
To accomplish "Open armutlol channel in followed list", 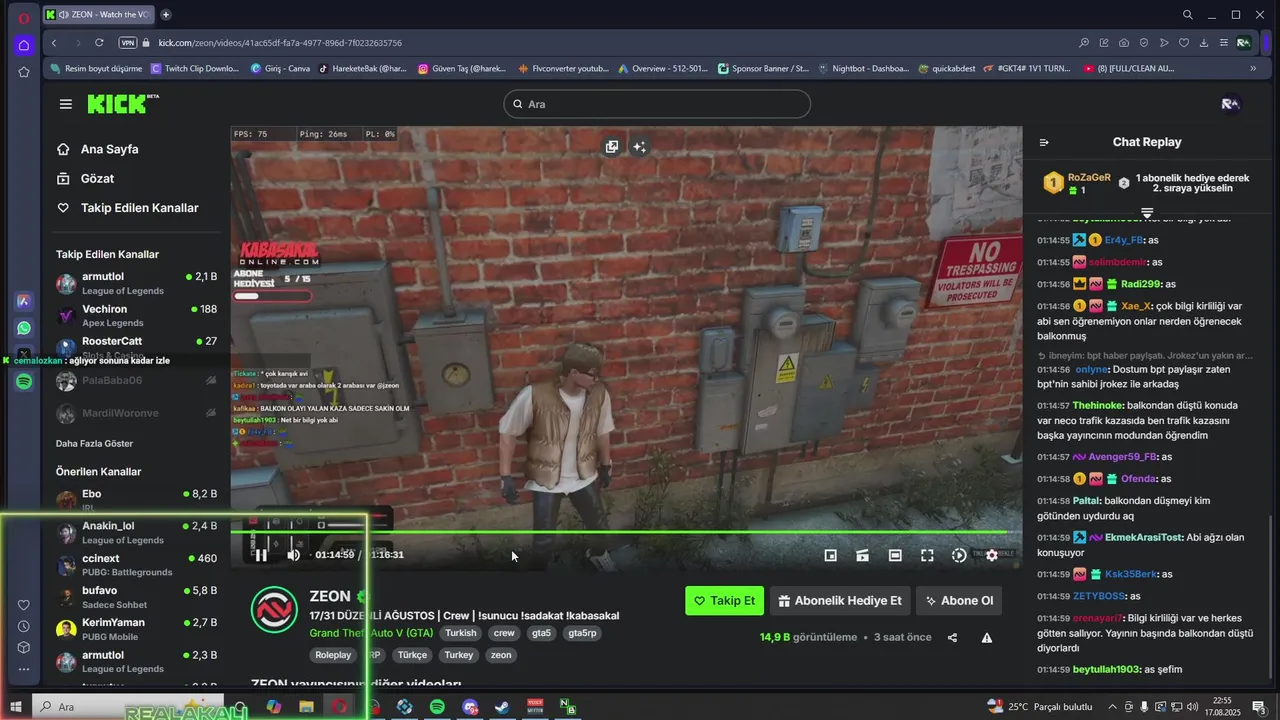I will (136, 283).
